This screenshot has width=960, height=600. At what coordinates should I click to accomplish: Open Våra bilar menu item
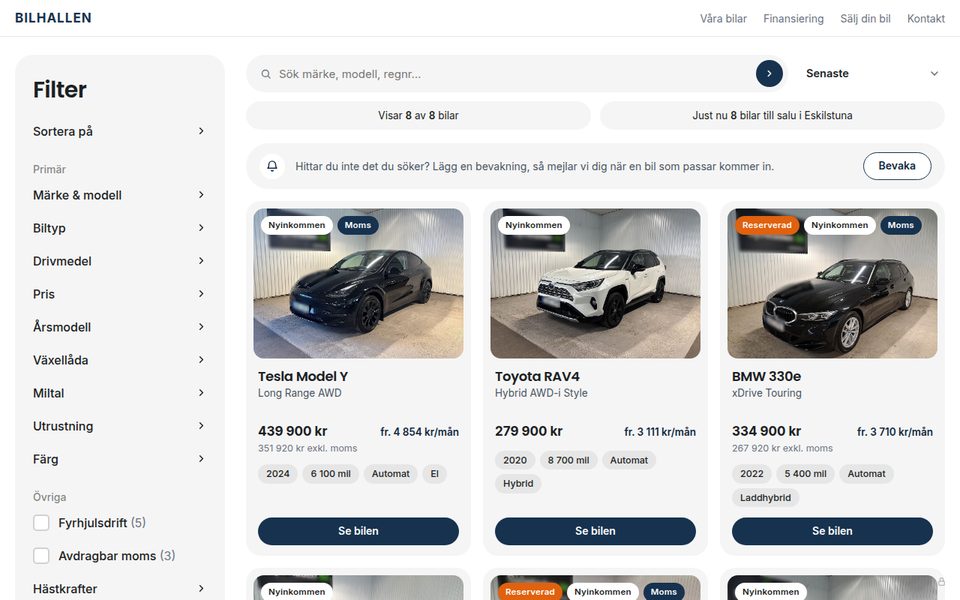pyautogui.click(x=723, y=18)
